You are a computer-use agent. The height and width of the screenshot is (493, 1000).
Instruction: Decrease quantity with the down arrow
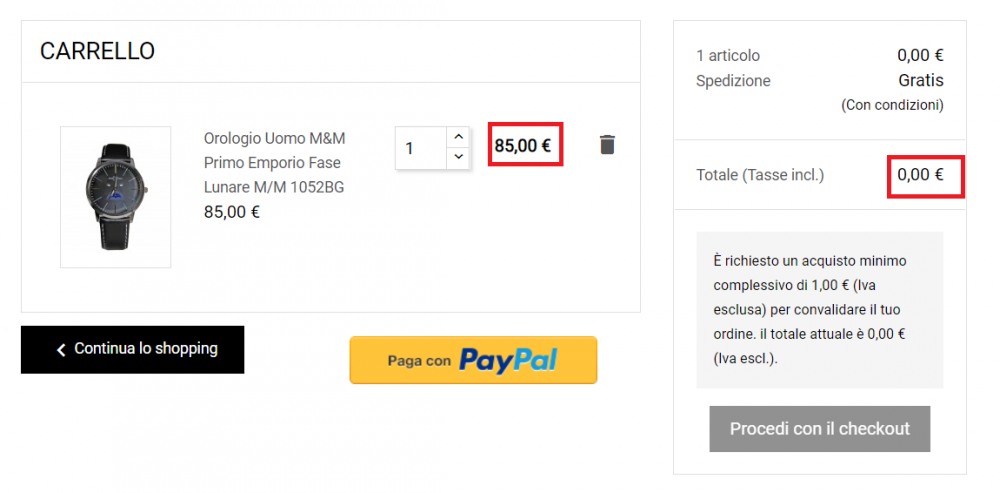458,157
